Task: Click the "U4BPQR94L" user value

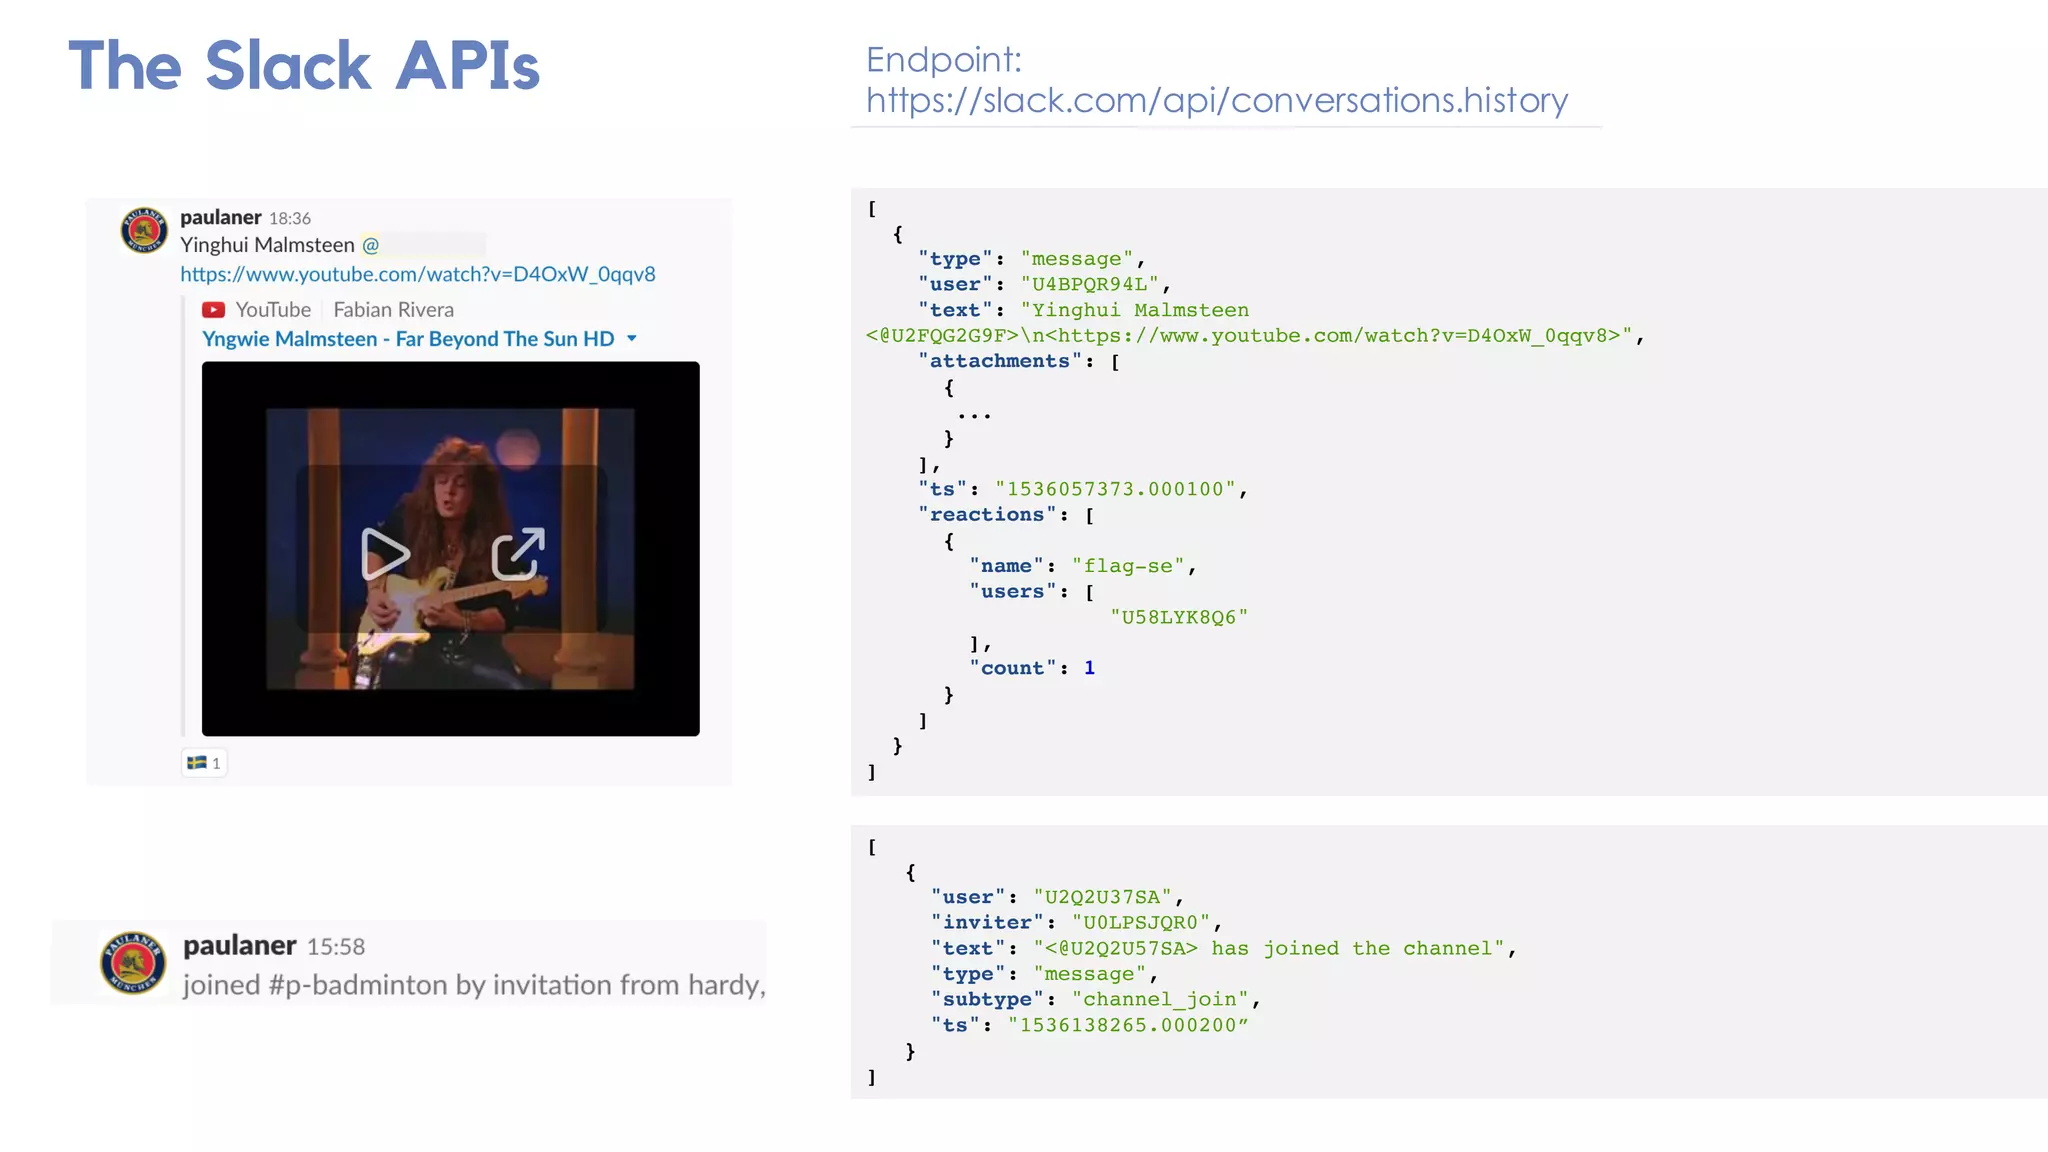Action: pyautogui.click(x=1089, y=284)
